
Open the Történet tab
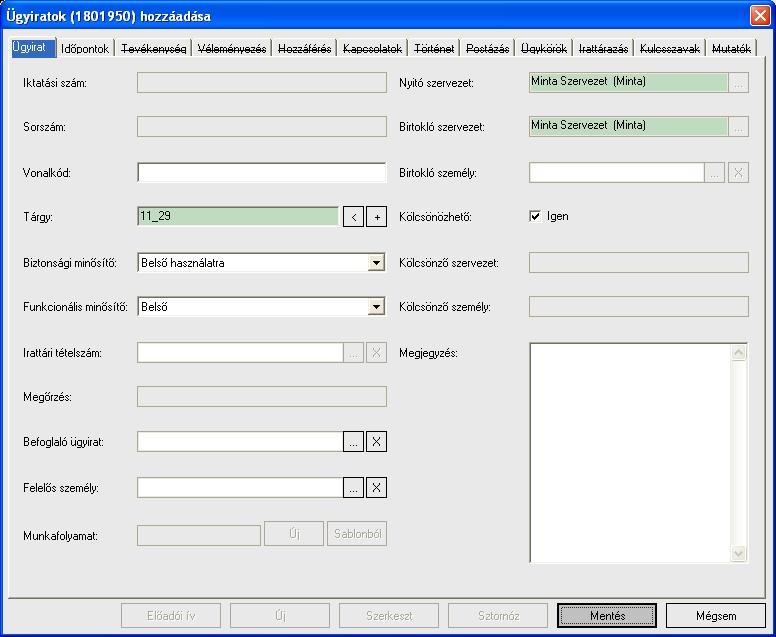coord(434,49)
